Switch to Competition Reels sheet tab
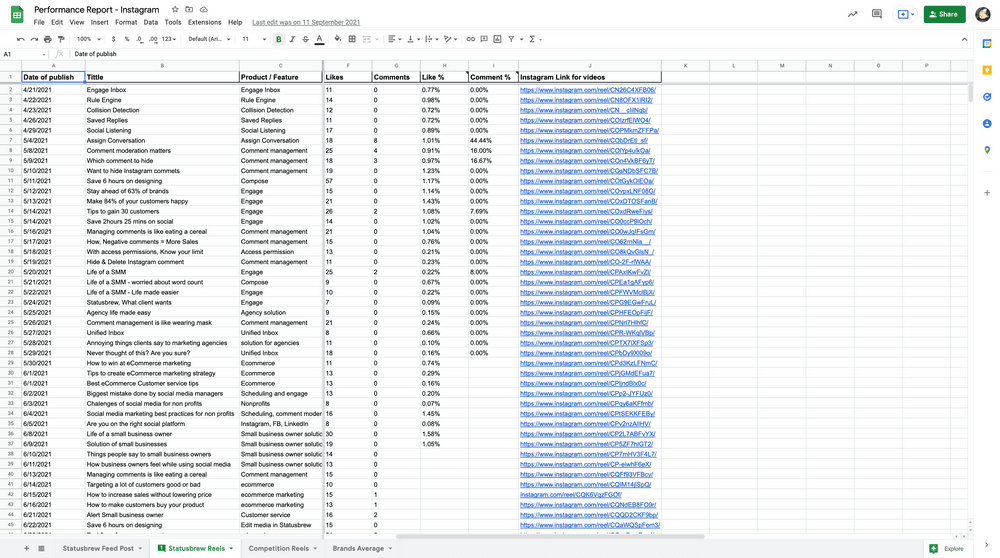The height and width of the screenshot is (558, 1000). click(282, 548)
